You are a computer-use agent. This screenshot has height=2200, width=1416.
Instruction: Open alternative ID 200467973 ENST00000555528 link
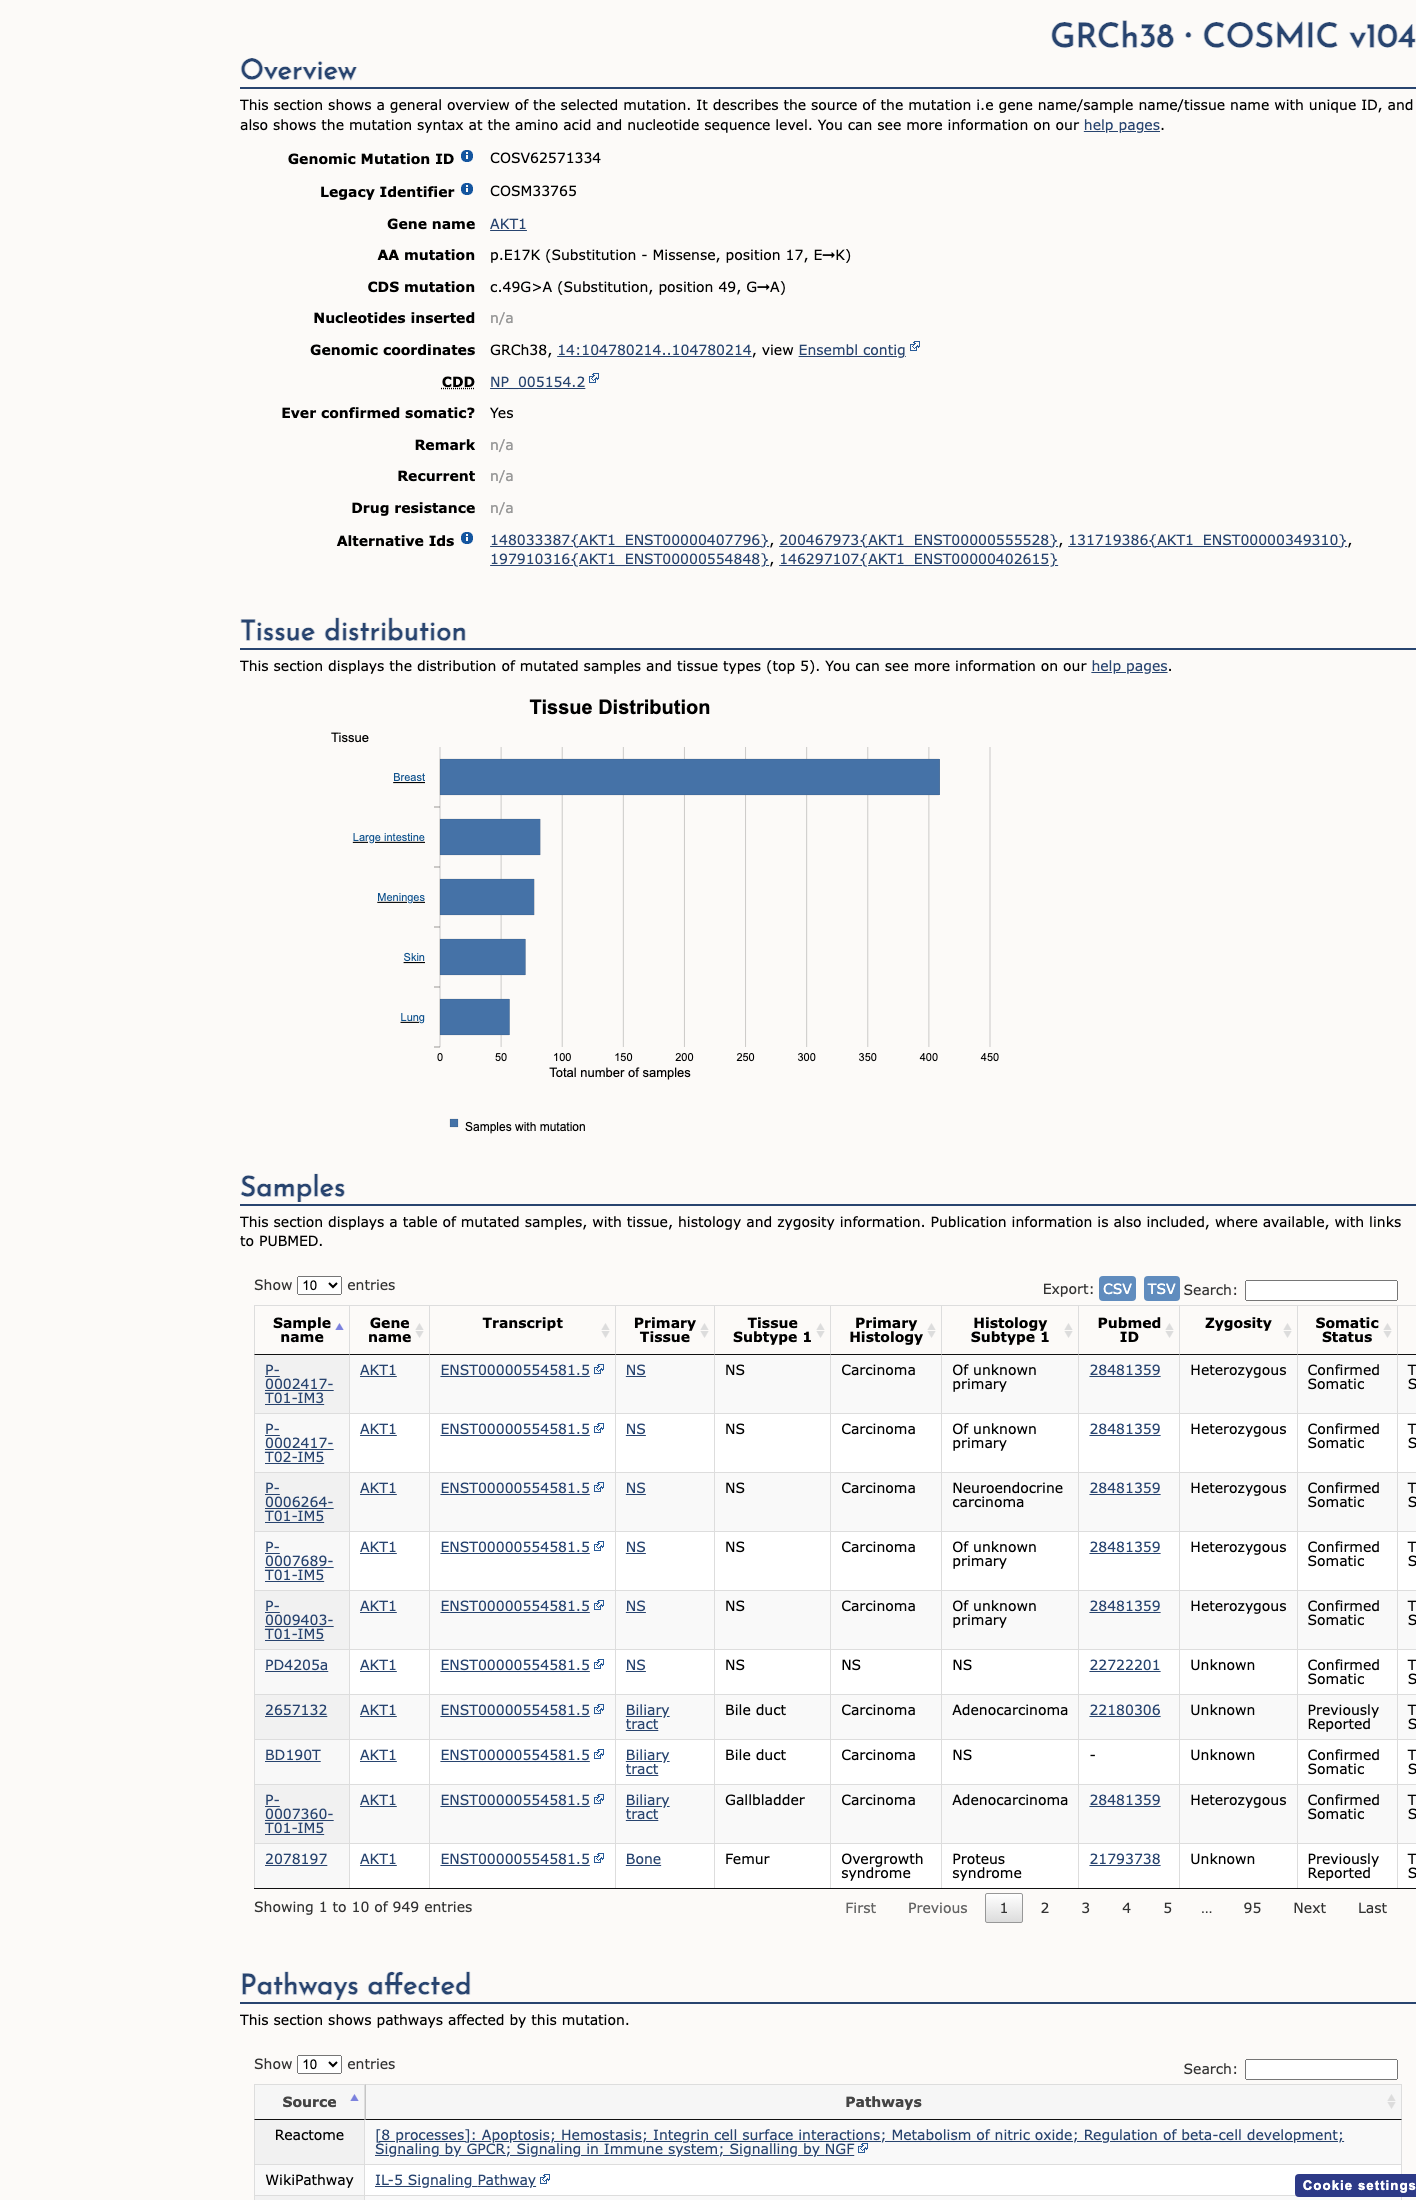point(918,540)
